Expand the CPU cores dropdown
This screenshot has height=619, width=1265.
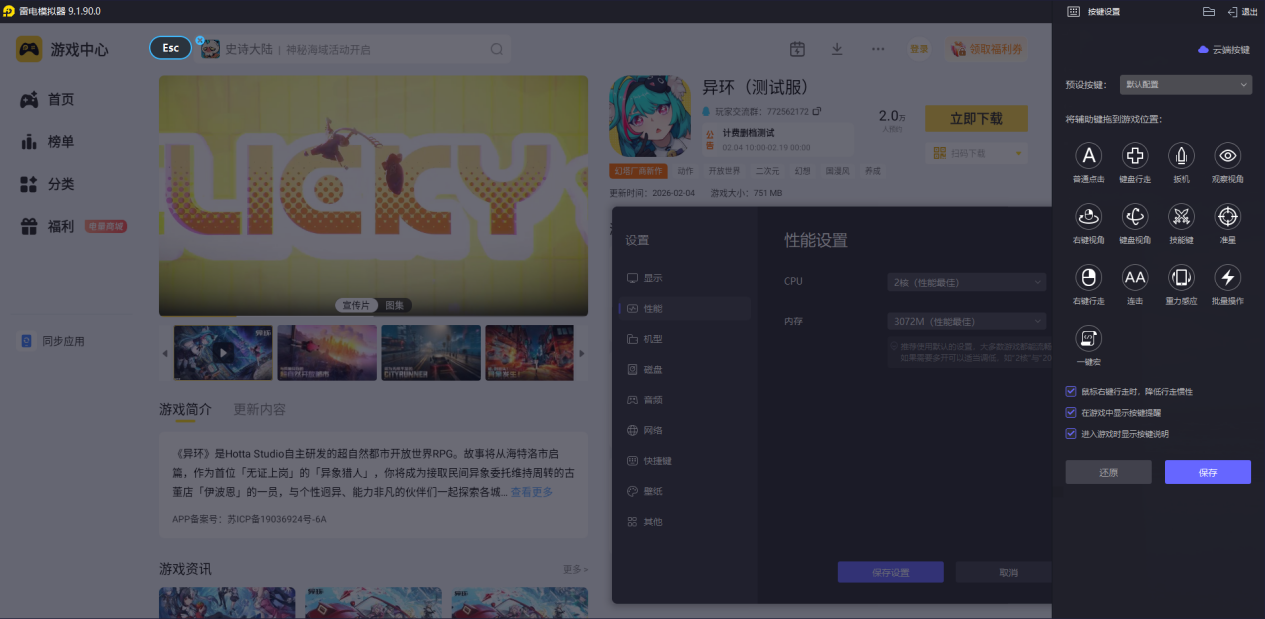click(966, 282)
